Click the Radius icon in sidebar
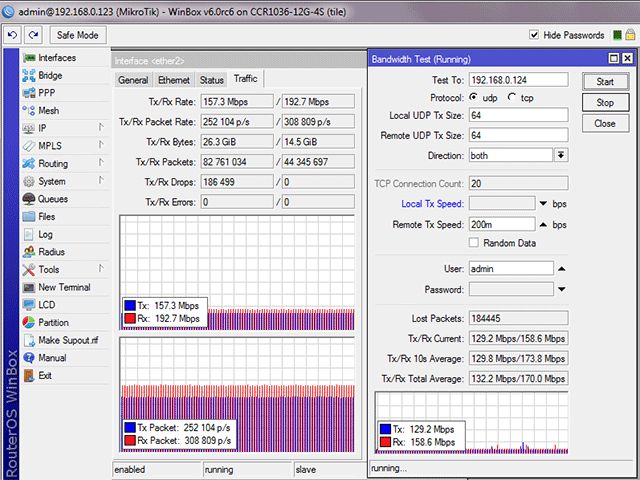Viewport: 640px width, 480px height. (28, 252)
